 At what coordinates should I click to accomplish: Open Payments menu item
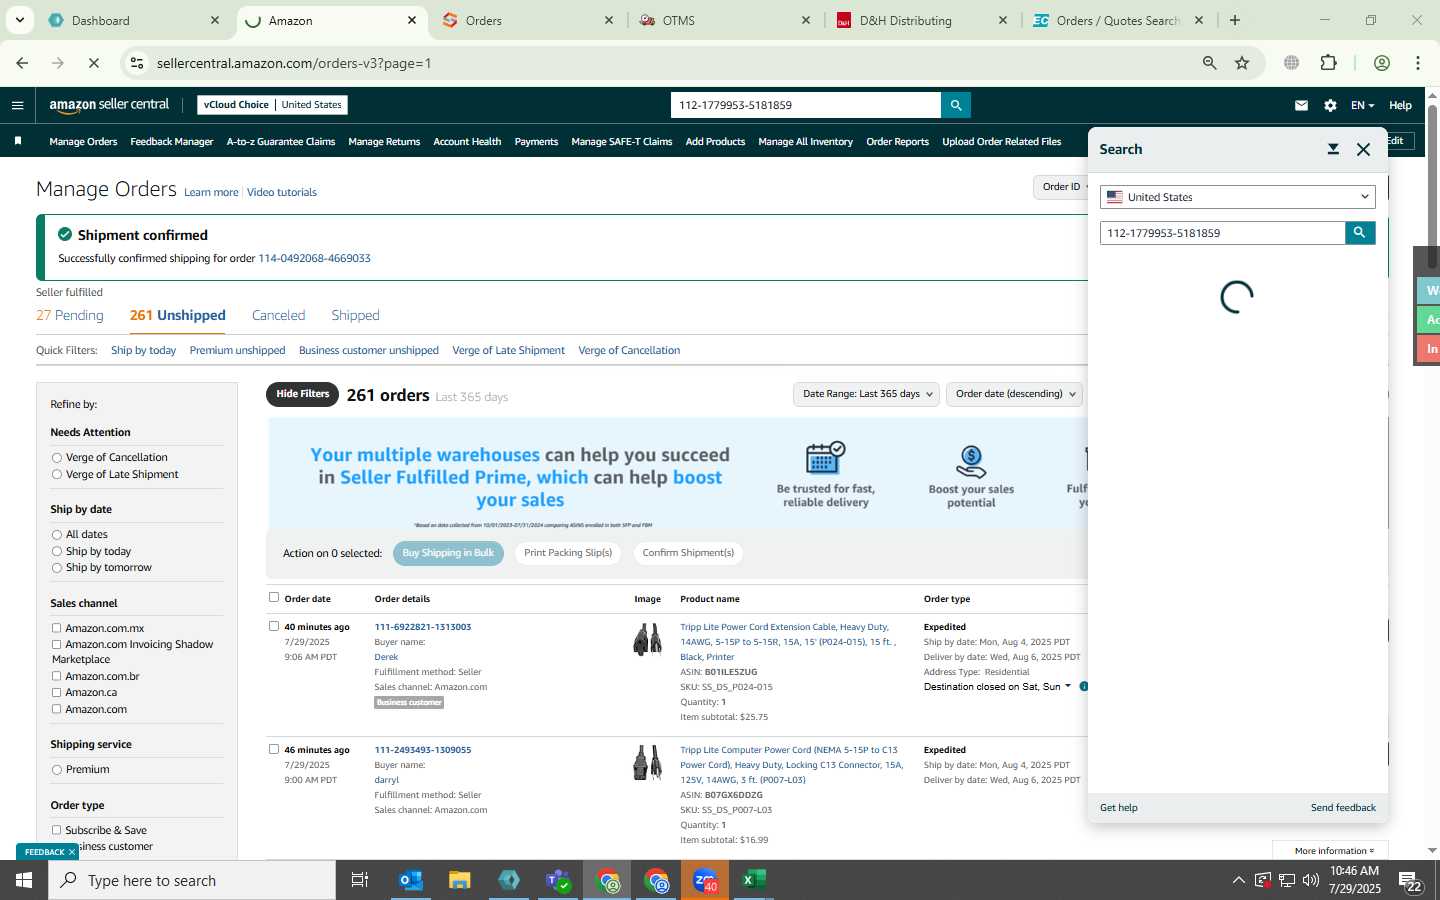[536, 142]
